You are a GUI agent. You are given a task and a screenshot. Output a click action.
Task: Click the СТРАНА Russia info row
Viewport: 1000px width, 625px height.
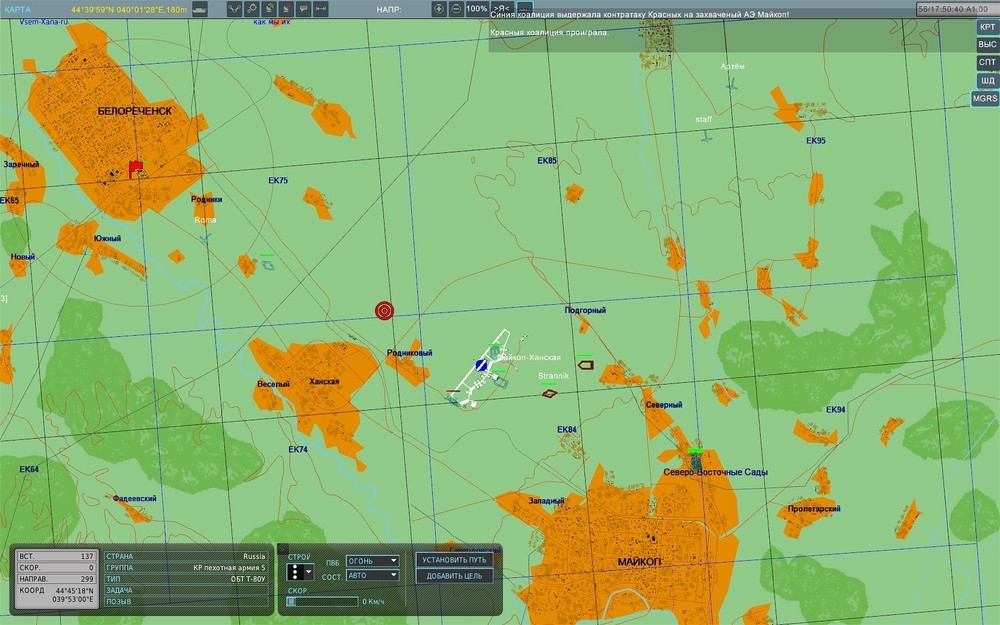click(x=186, y=556)
